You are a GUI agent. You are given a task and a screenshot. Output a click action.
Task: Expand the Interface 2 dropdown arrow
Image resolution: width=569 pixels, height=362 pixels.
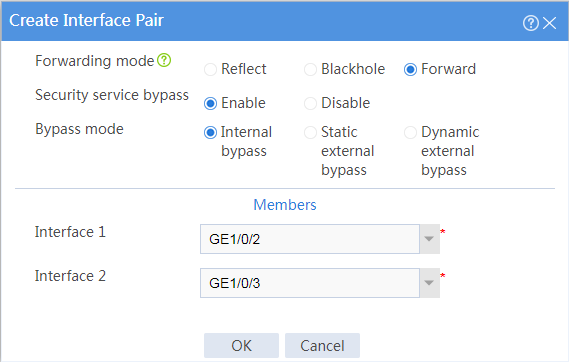429,283
